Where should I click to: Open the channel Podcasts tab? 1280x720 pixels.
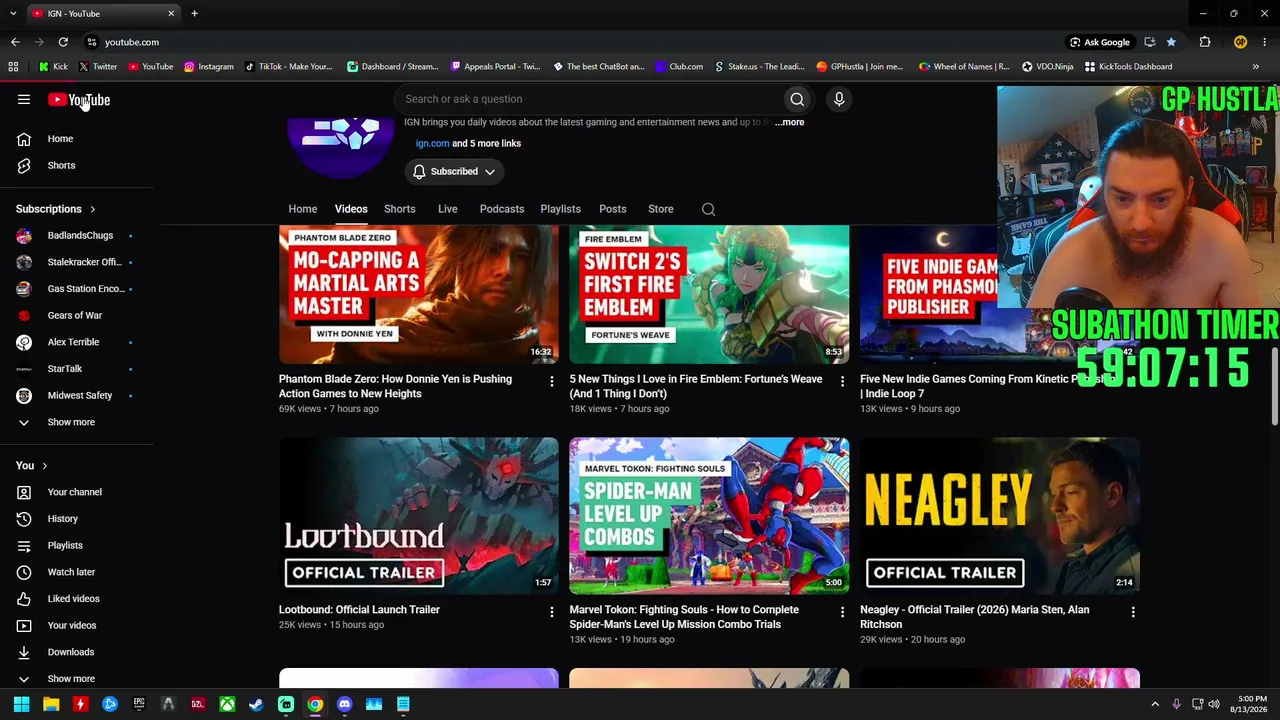point(502,209)
